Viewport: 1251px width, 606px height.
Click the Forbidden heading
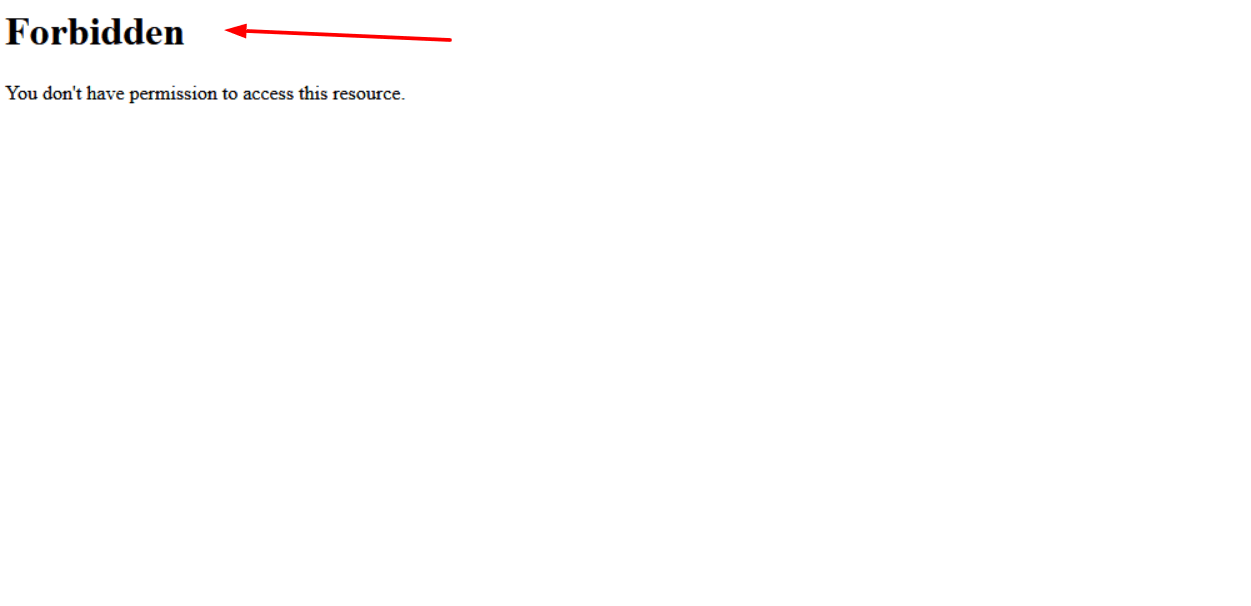95,32
